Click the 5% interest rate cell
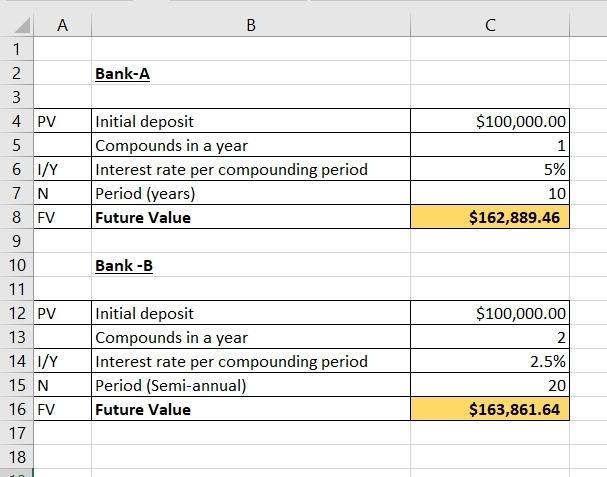The height and width of the screenshot is (477, 607). click(490, 169)
